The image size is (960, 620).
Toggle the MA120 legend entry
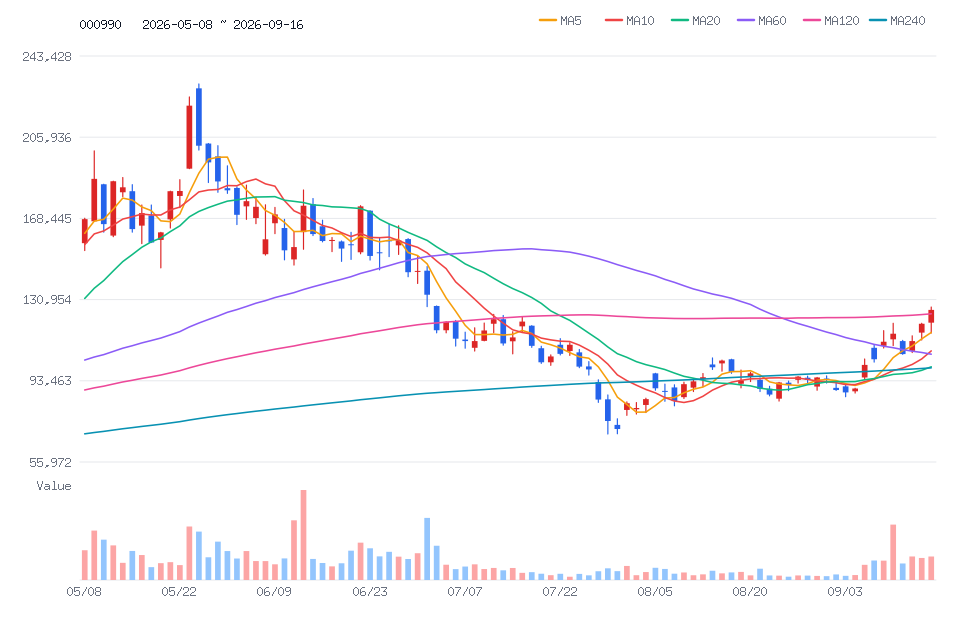pos(831,21)
